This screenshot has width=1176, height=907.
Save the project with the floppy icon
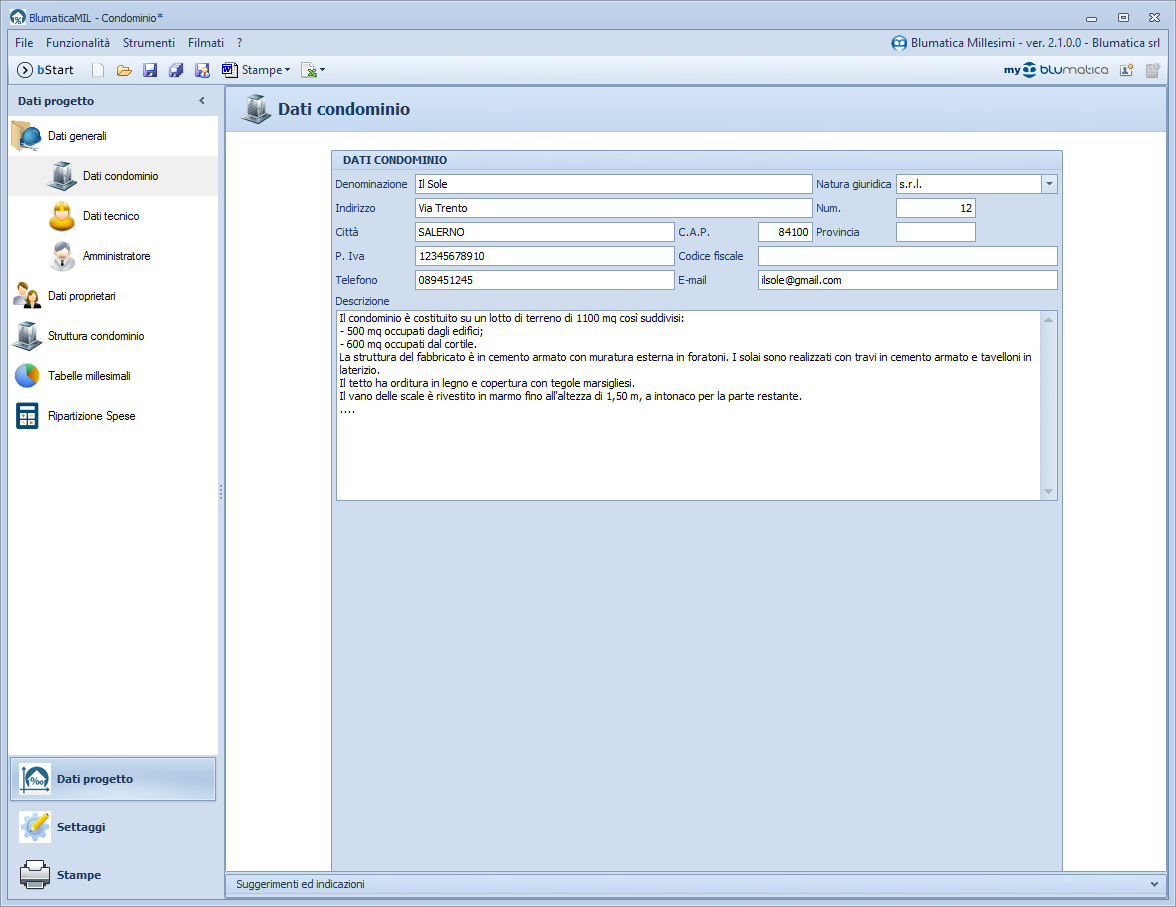[x=150, y=70]
